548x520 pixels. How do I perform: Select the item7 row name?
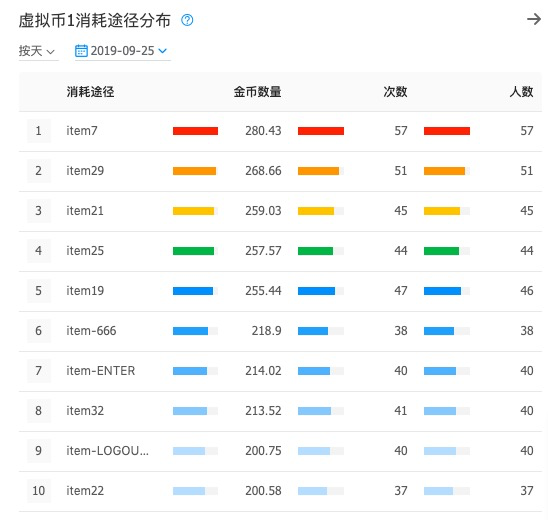[82, 131]
